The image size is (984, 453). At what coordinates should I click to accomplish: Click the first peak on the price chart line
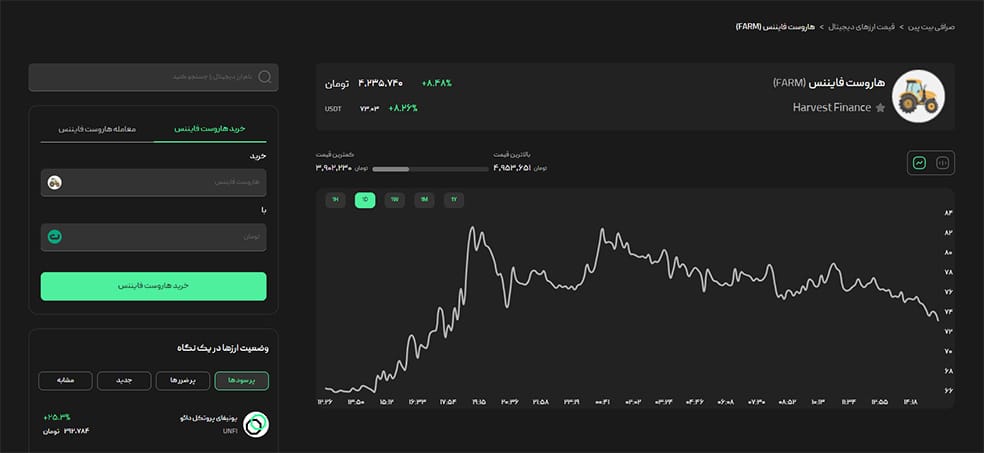tap(472, 228)
